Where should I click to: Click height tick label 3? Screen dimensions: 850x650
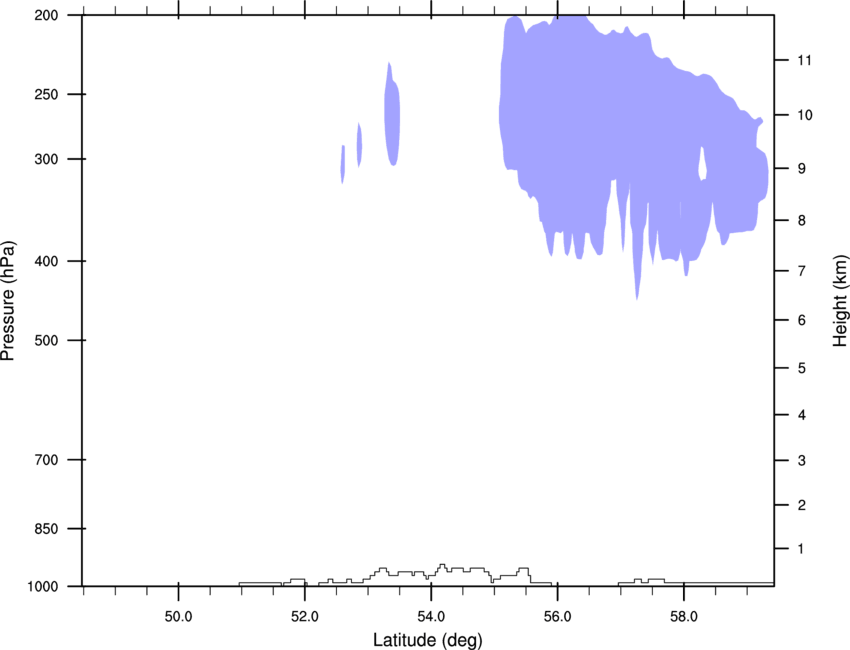tap(801, 461)
